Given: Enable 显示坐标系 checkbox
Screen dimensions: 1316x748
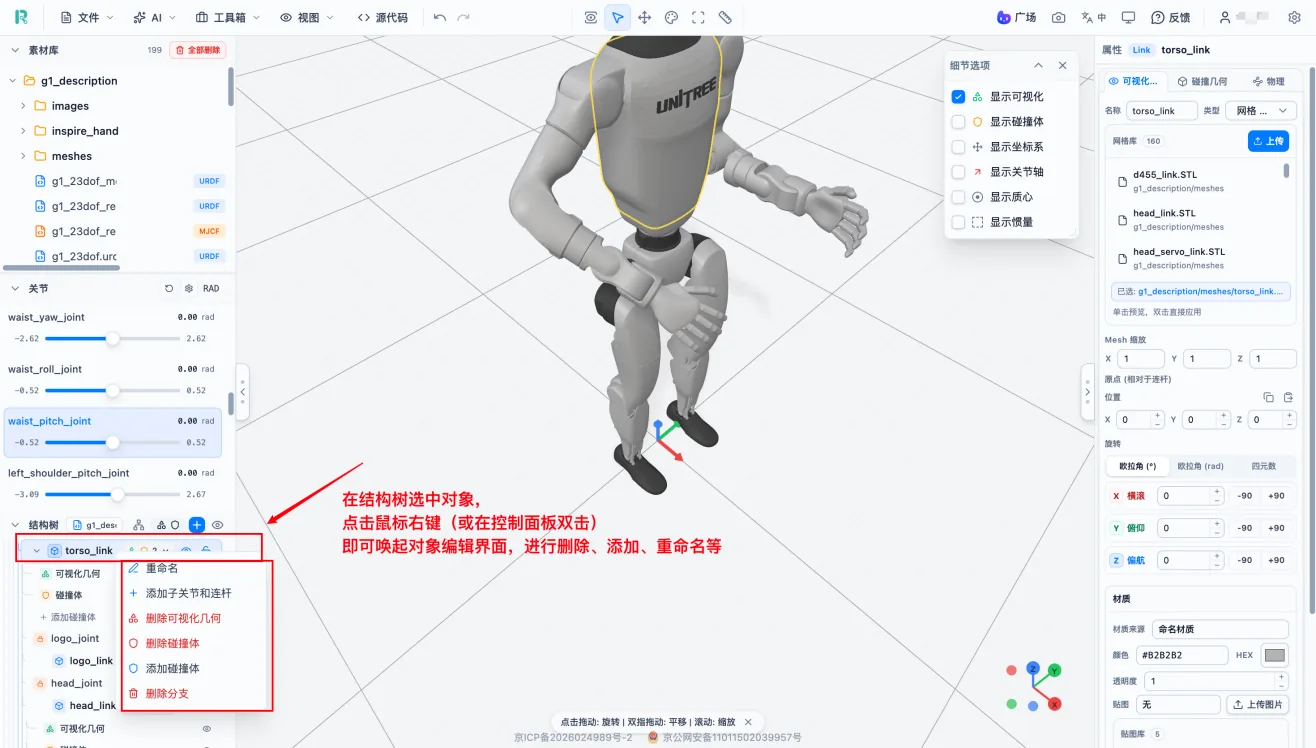Looking at the screenshot, I should 958,146.
